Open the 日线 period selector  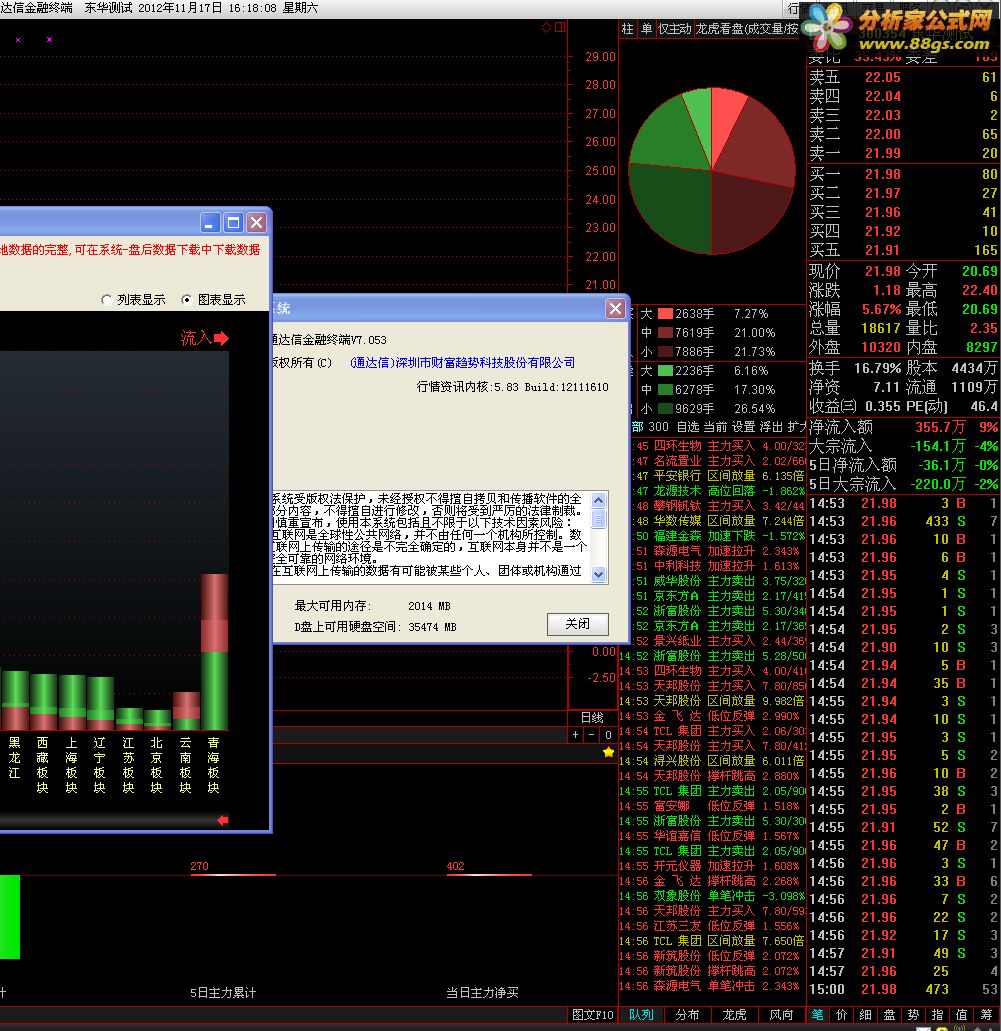click(592, 717)
